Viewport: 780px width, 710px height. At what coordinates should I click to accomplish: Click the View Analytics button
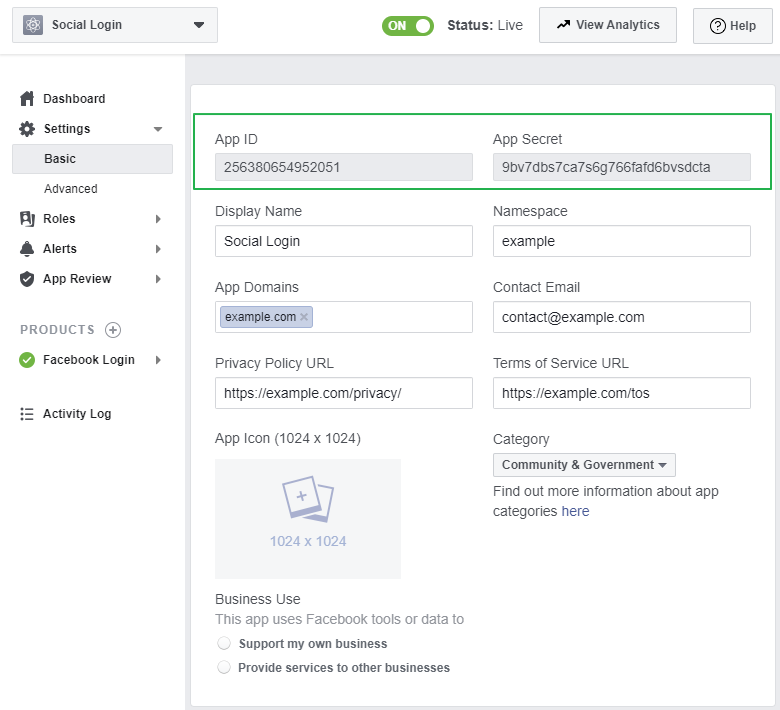[607, 25]
